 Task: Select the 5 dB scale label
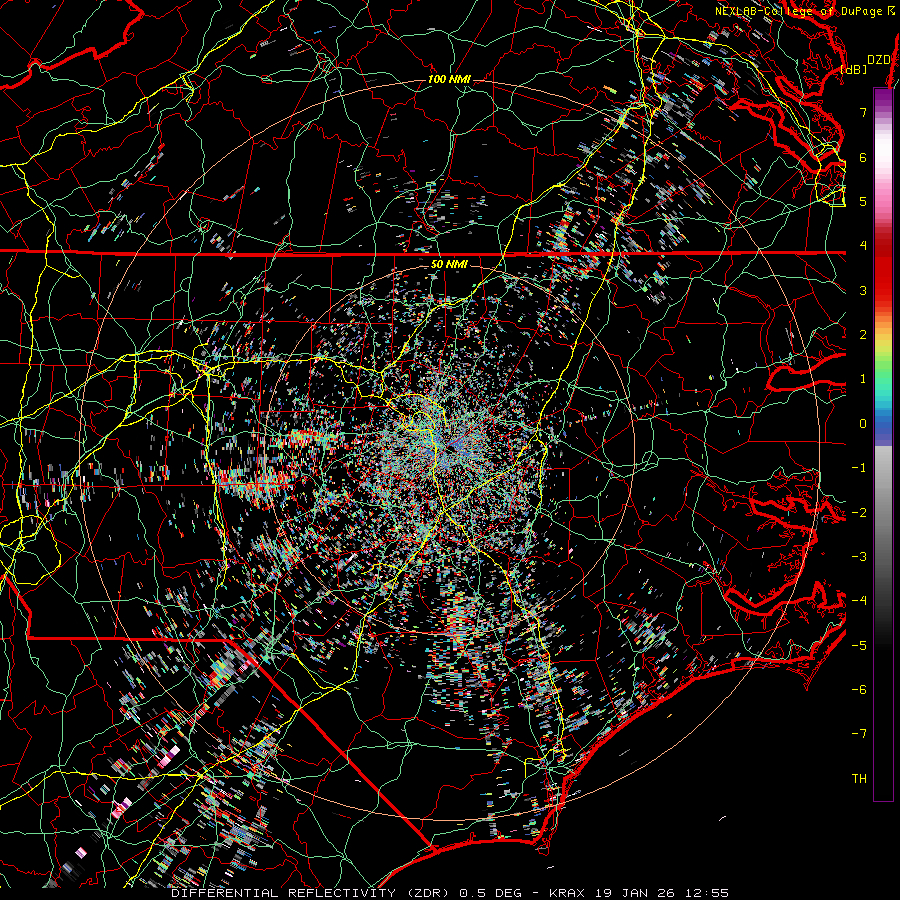click(863, 201)
